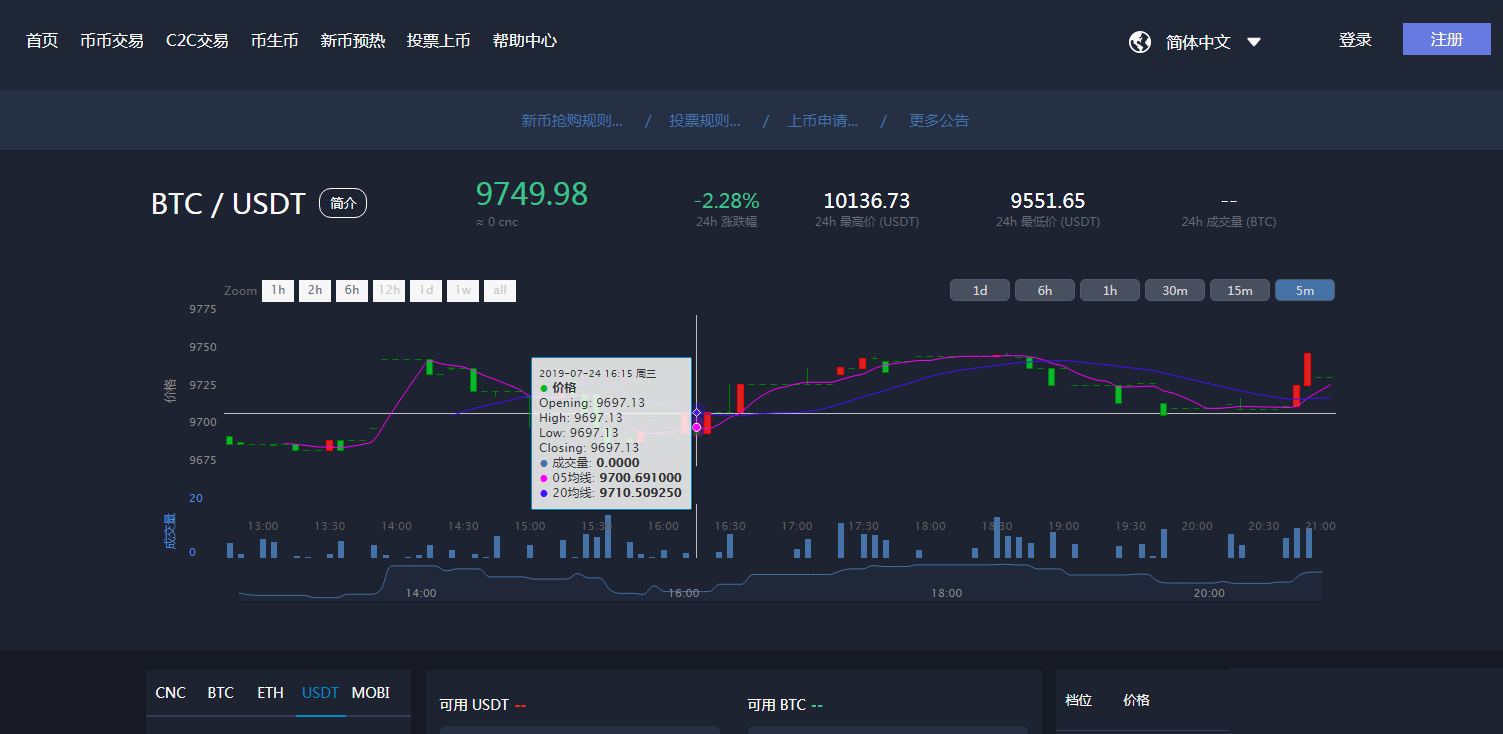
Task: Set chart zoom to 6h
Action: 352,291
